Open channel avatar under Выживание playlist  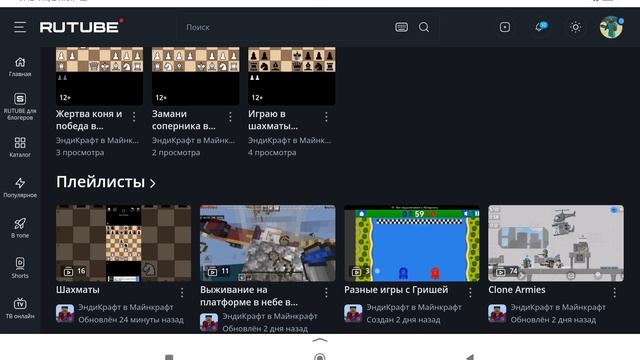point(209,322)
